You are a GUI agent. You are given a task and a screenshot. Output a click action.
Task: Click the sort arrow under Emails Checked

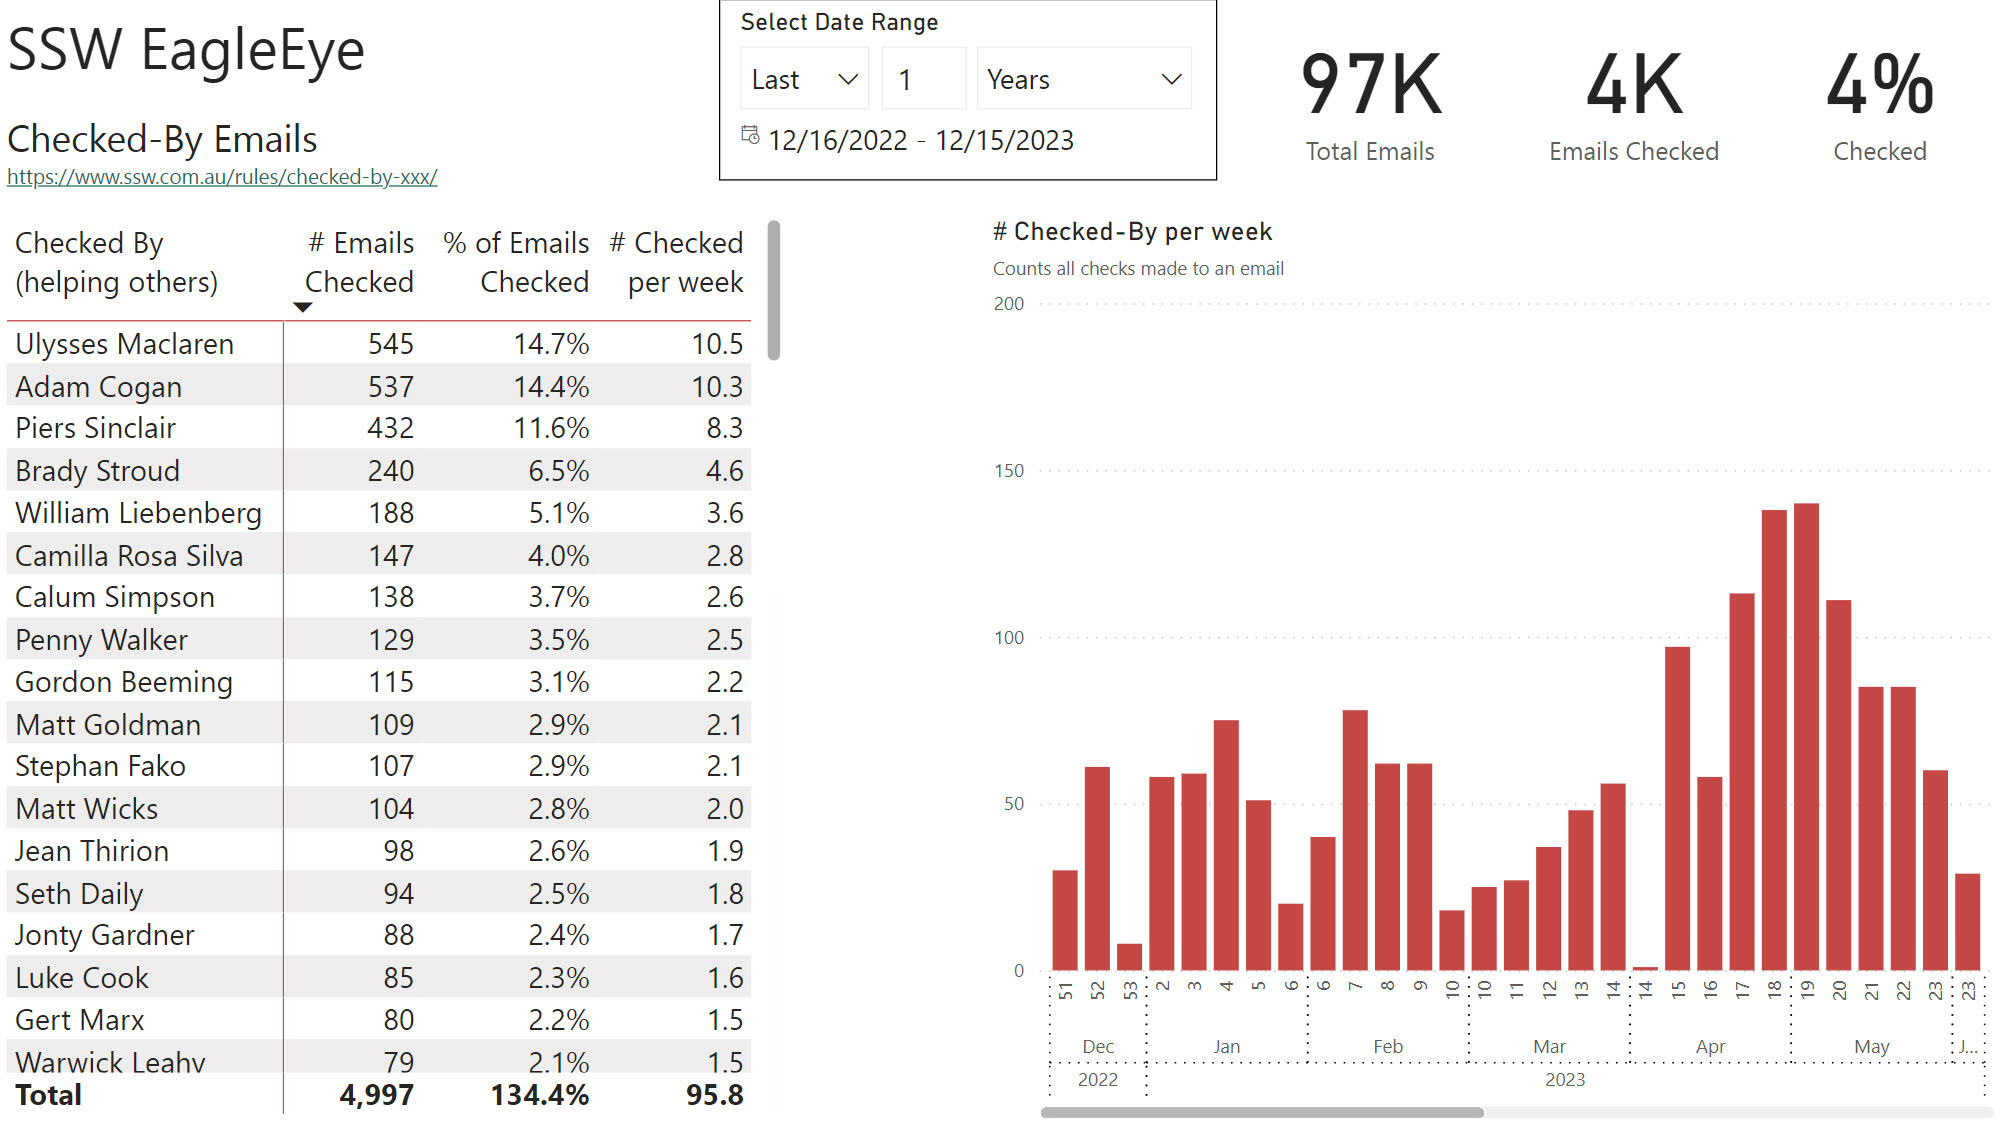[303, 308]
